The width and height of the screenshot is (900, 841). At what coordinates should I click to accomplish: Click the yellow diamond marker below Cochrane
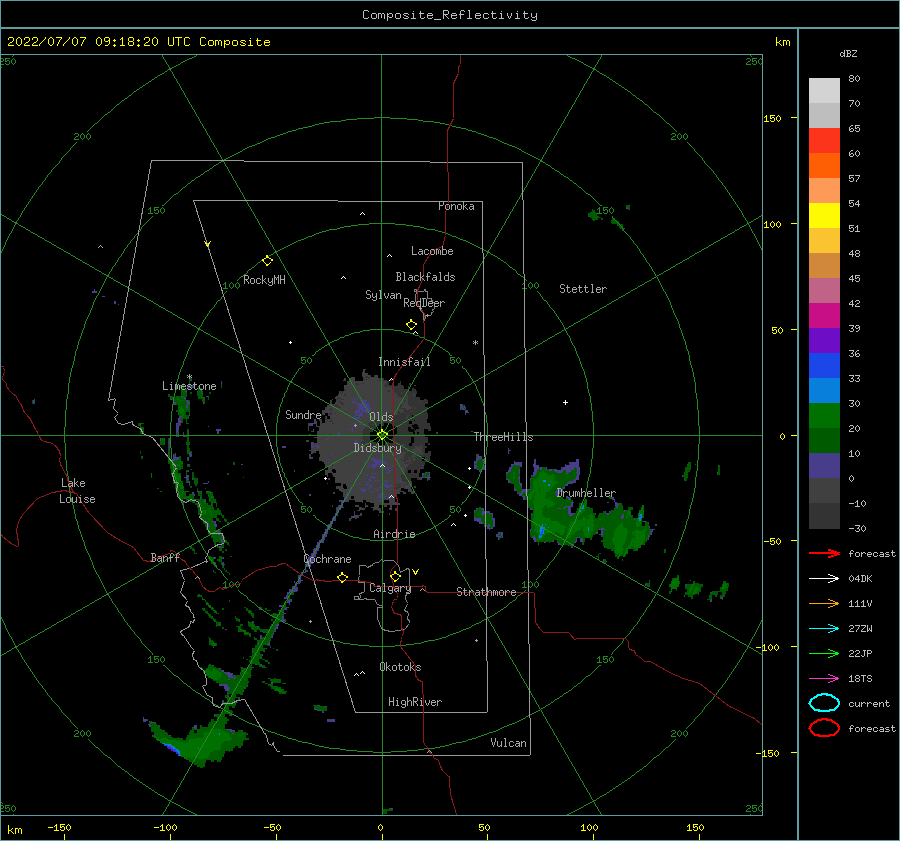point(342,578)
